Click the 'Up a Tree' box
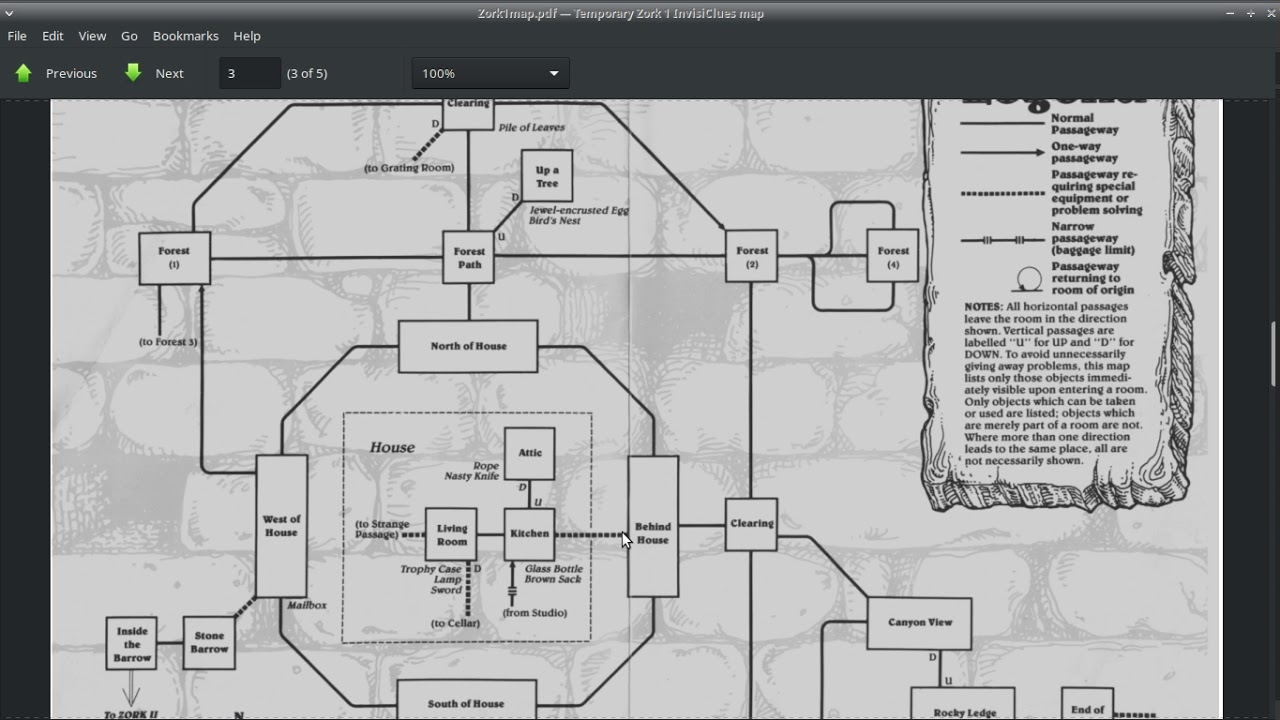Viewport: 1280px width, 720px height. (x=547, y=177)
